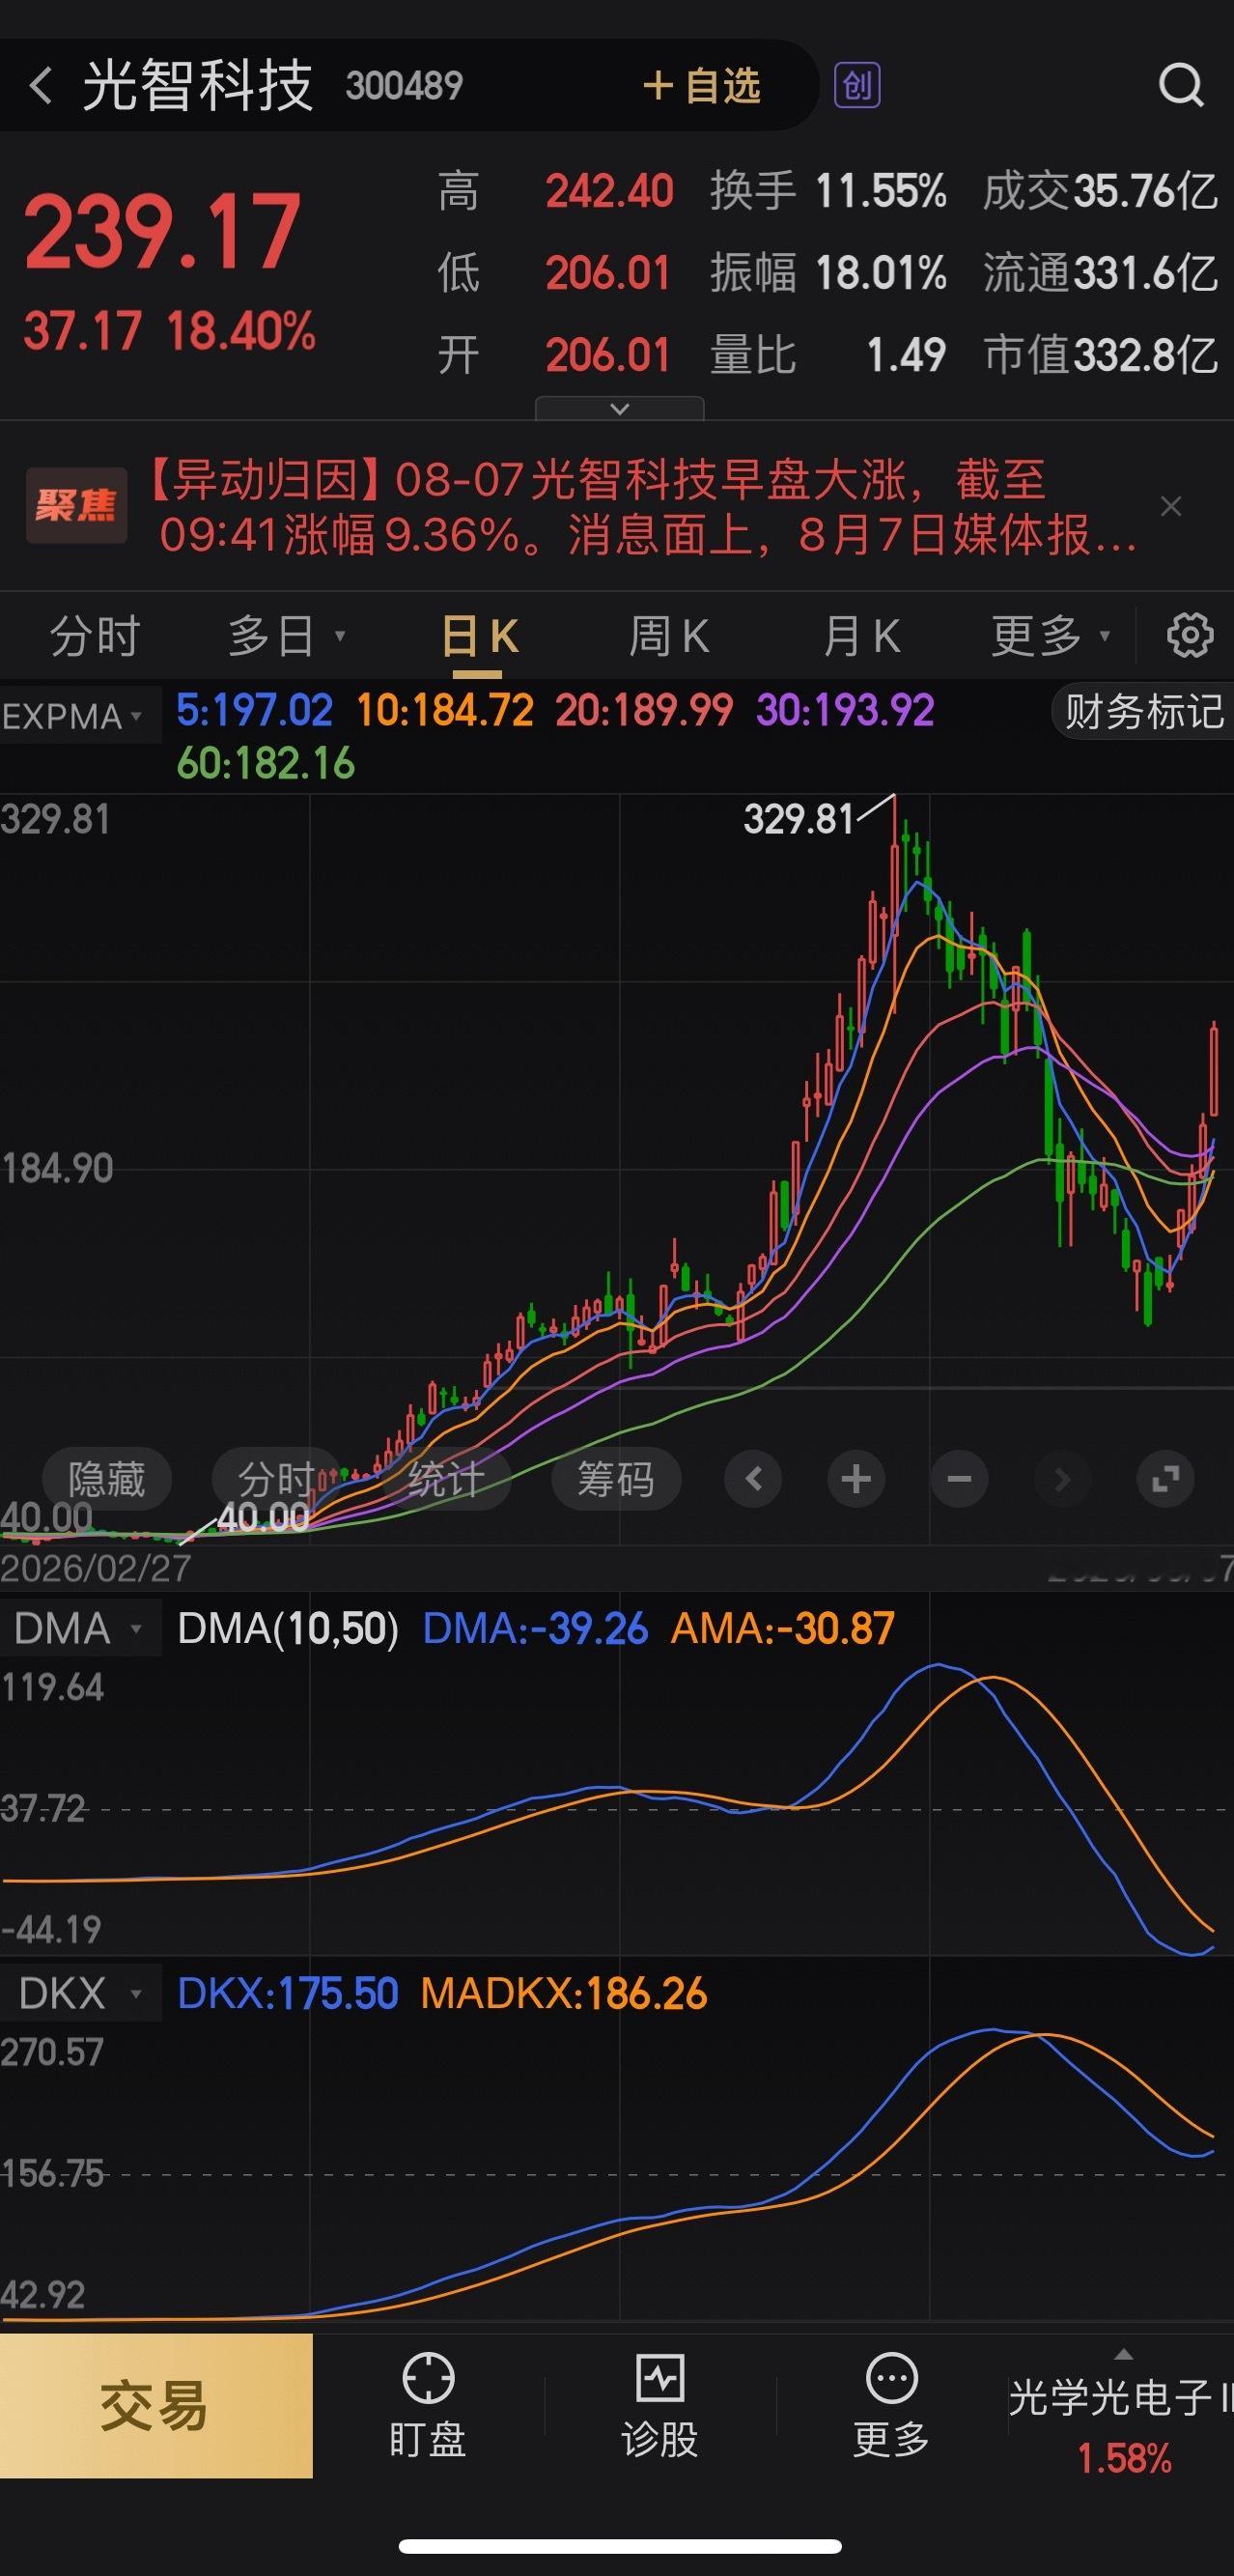Tap 量比 value 1.49
This screenshot has height=2576, width=1234.
[x=906, y=355]
